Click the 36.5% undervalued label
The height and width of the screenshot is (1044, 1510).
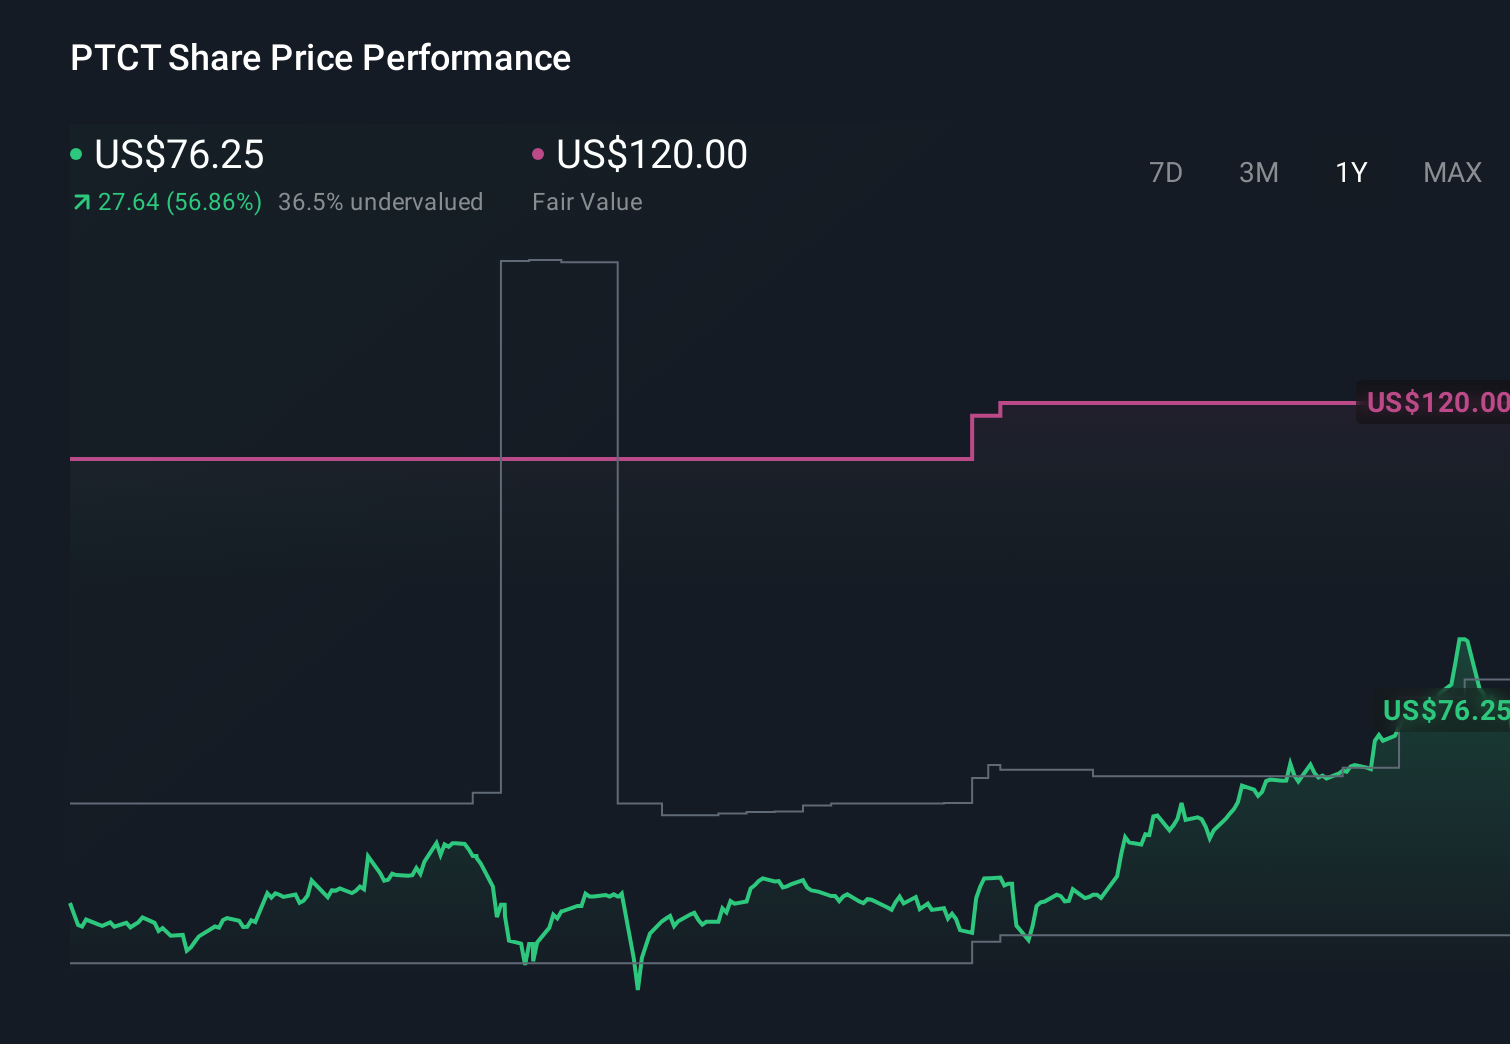click(x=382, y=202)
